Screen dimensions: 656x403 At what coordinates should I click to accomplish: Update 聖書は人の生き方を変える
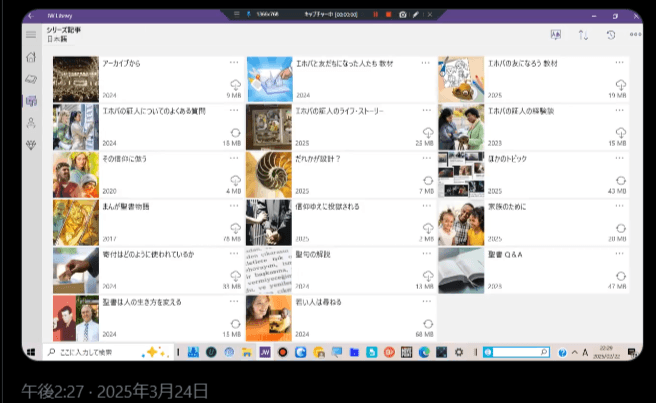click(x=236, y=324)
